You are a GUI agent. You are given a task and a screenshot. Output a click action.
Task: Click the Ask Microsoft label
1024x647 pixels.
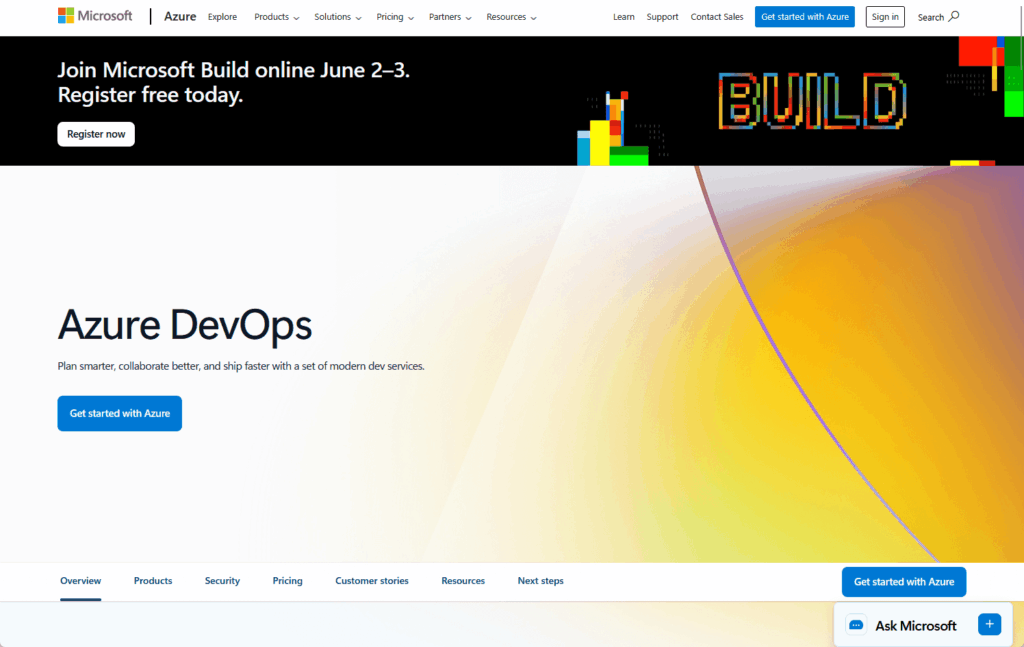(916, 625)
